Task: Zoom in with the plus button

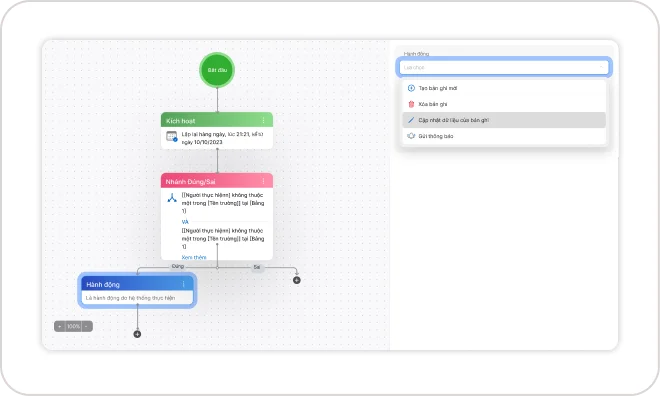Action: (60, 326)
